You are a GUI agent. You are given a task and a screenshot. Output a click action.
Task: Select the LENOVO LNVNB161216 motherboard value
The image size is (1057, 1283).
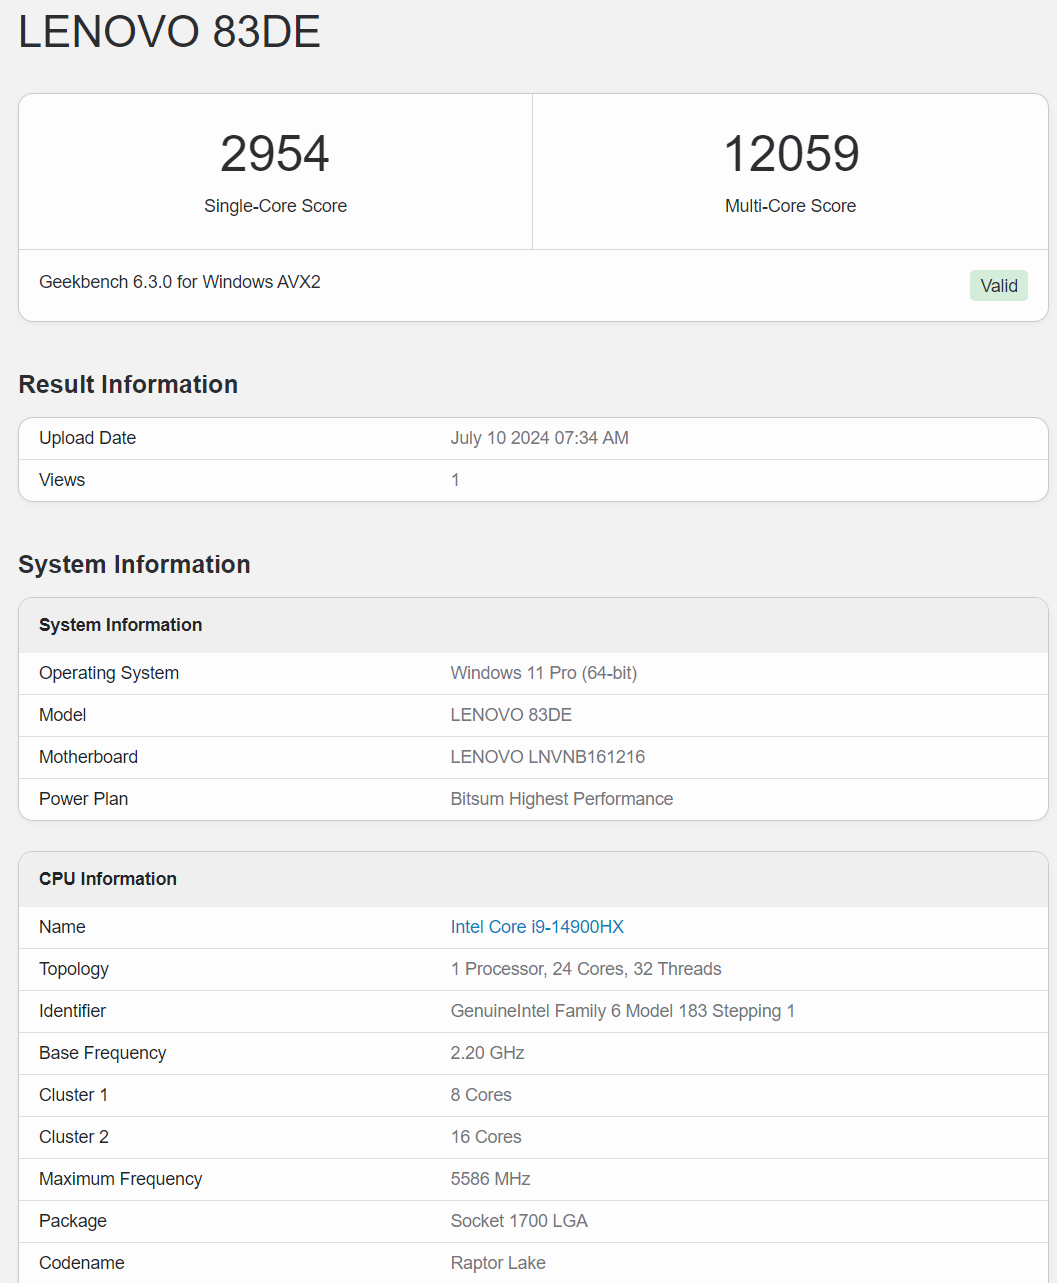548,757
